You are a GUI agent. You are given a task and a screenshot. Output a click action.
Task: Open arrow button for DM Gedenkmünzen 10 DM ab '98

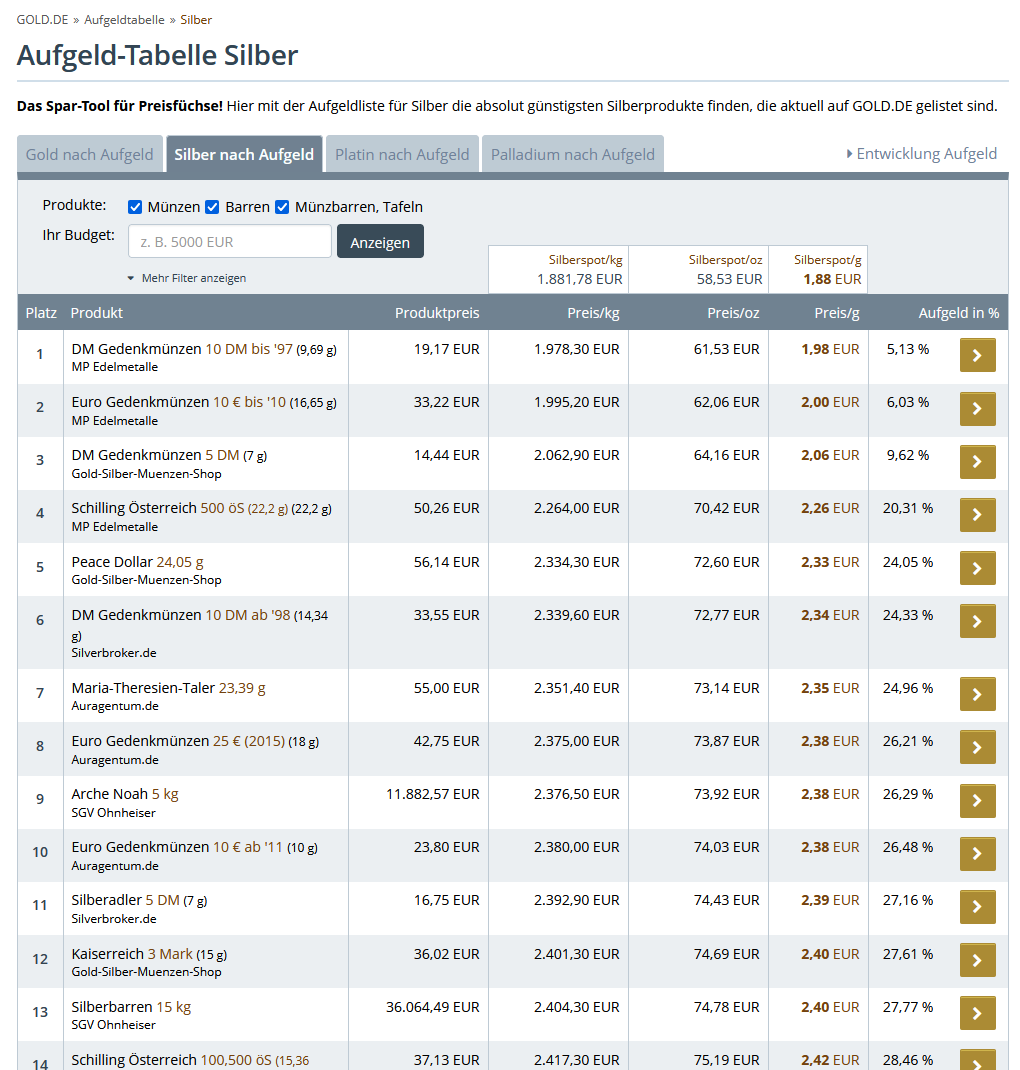coord(977,621)
